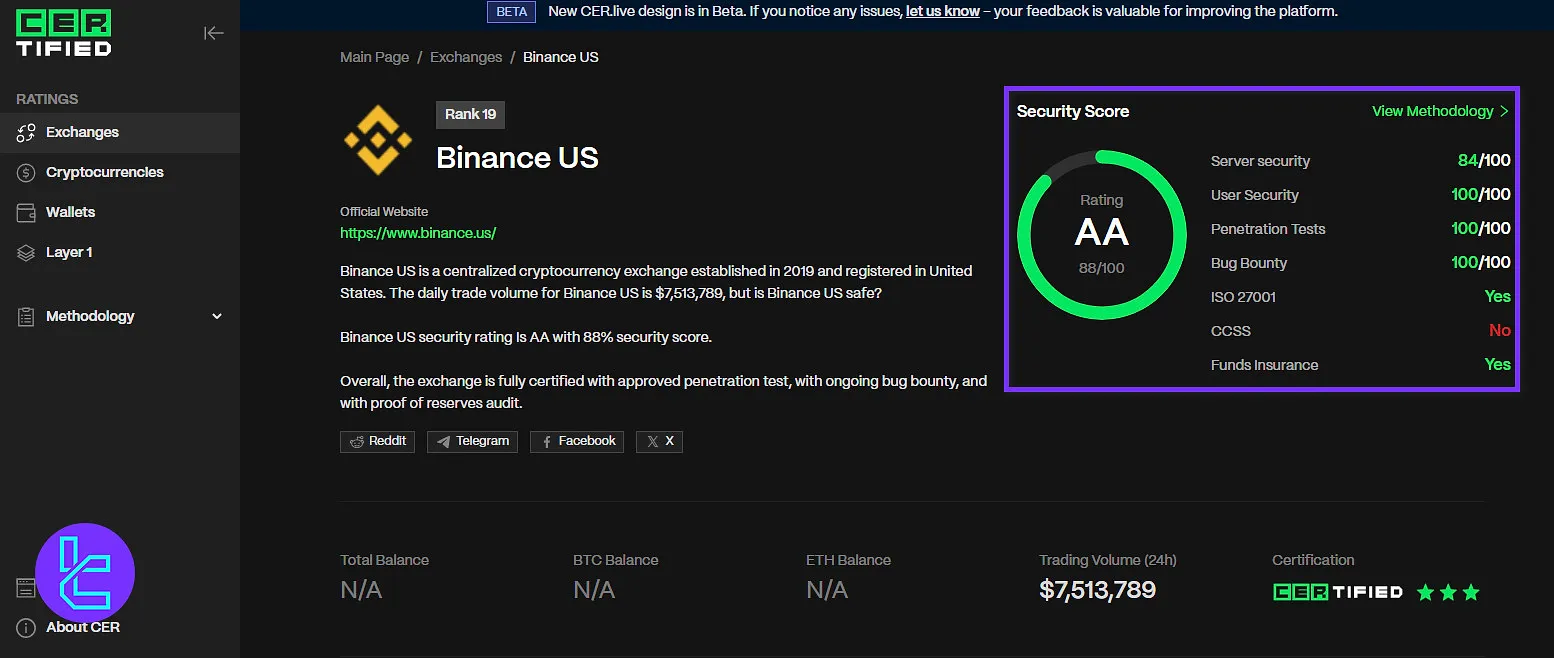Click the Binance US diamond logo
The width and height of the screenshot is (1554, 658).
tap(378, 139)
